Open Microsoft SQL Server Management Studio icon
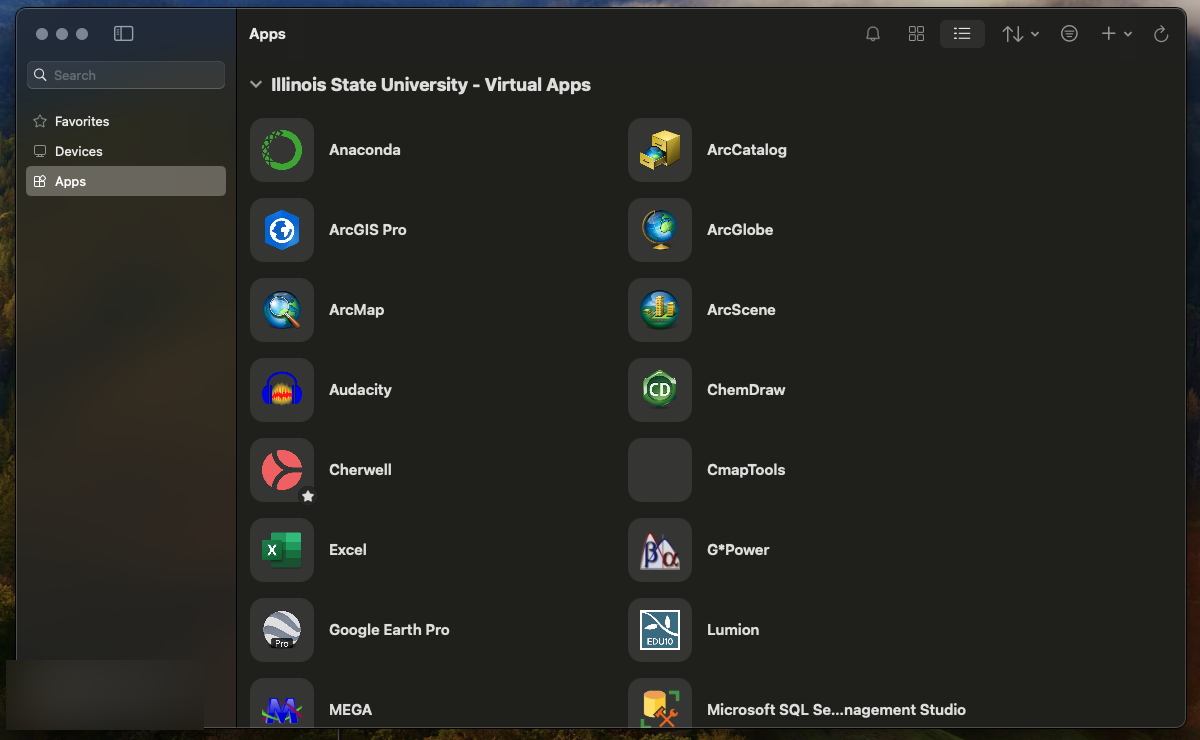This screenshot has width=1200, height=740. pos(660,704)
